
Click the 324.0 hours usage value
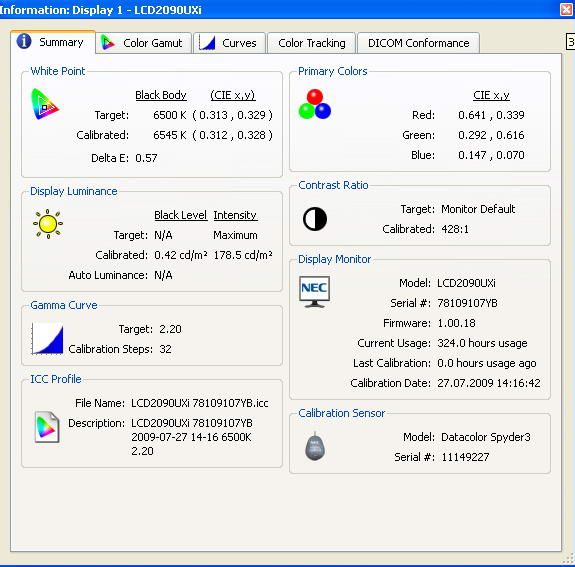[482, 343]
